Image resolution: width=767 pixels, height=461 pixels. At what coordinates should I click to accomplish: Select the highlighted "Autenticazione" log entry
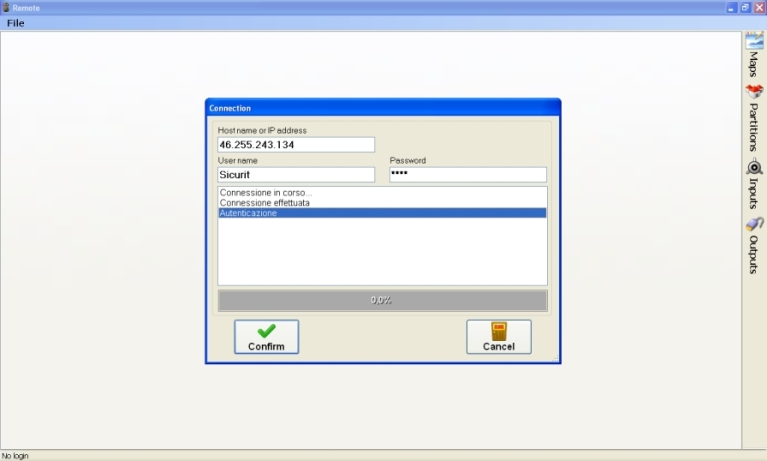[x=249, y=213]
